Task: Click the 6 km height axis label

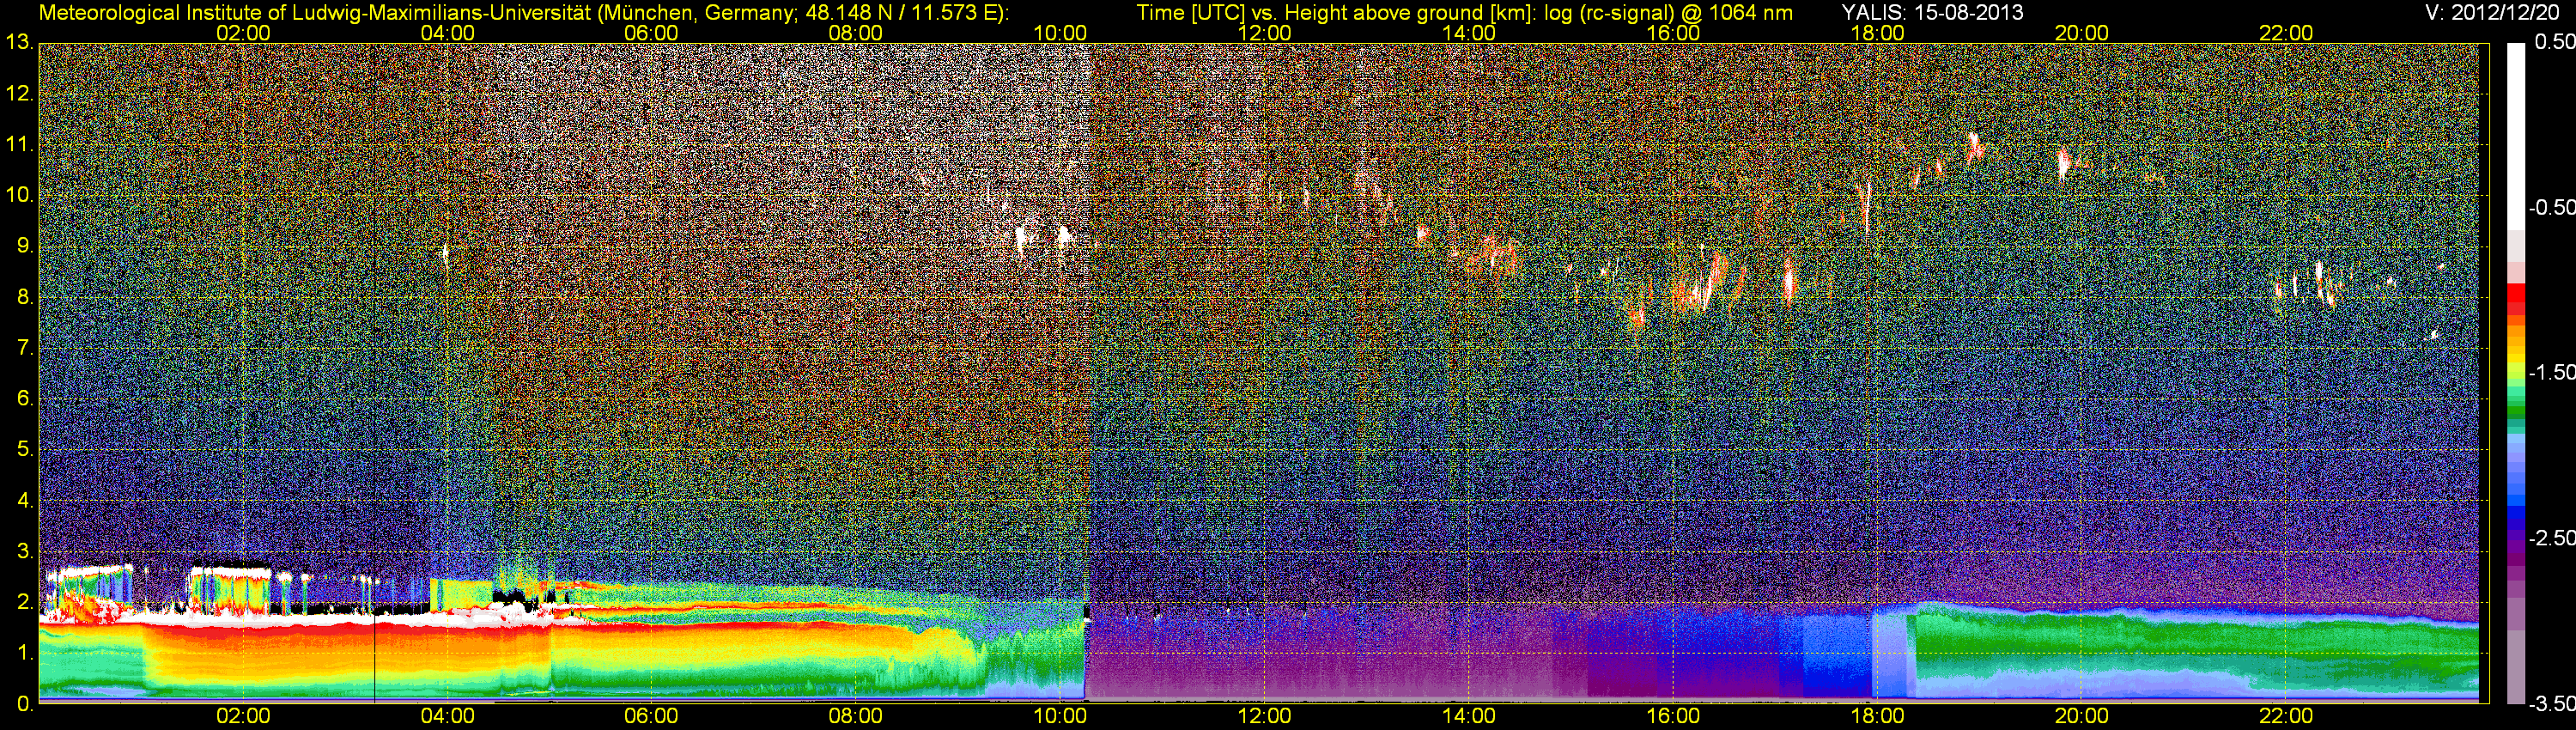Action: [x=24, y=398]
